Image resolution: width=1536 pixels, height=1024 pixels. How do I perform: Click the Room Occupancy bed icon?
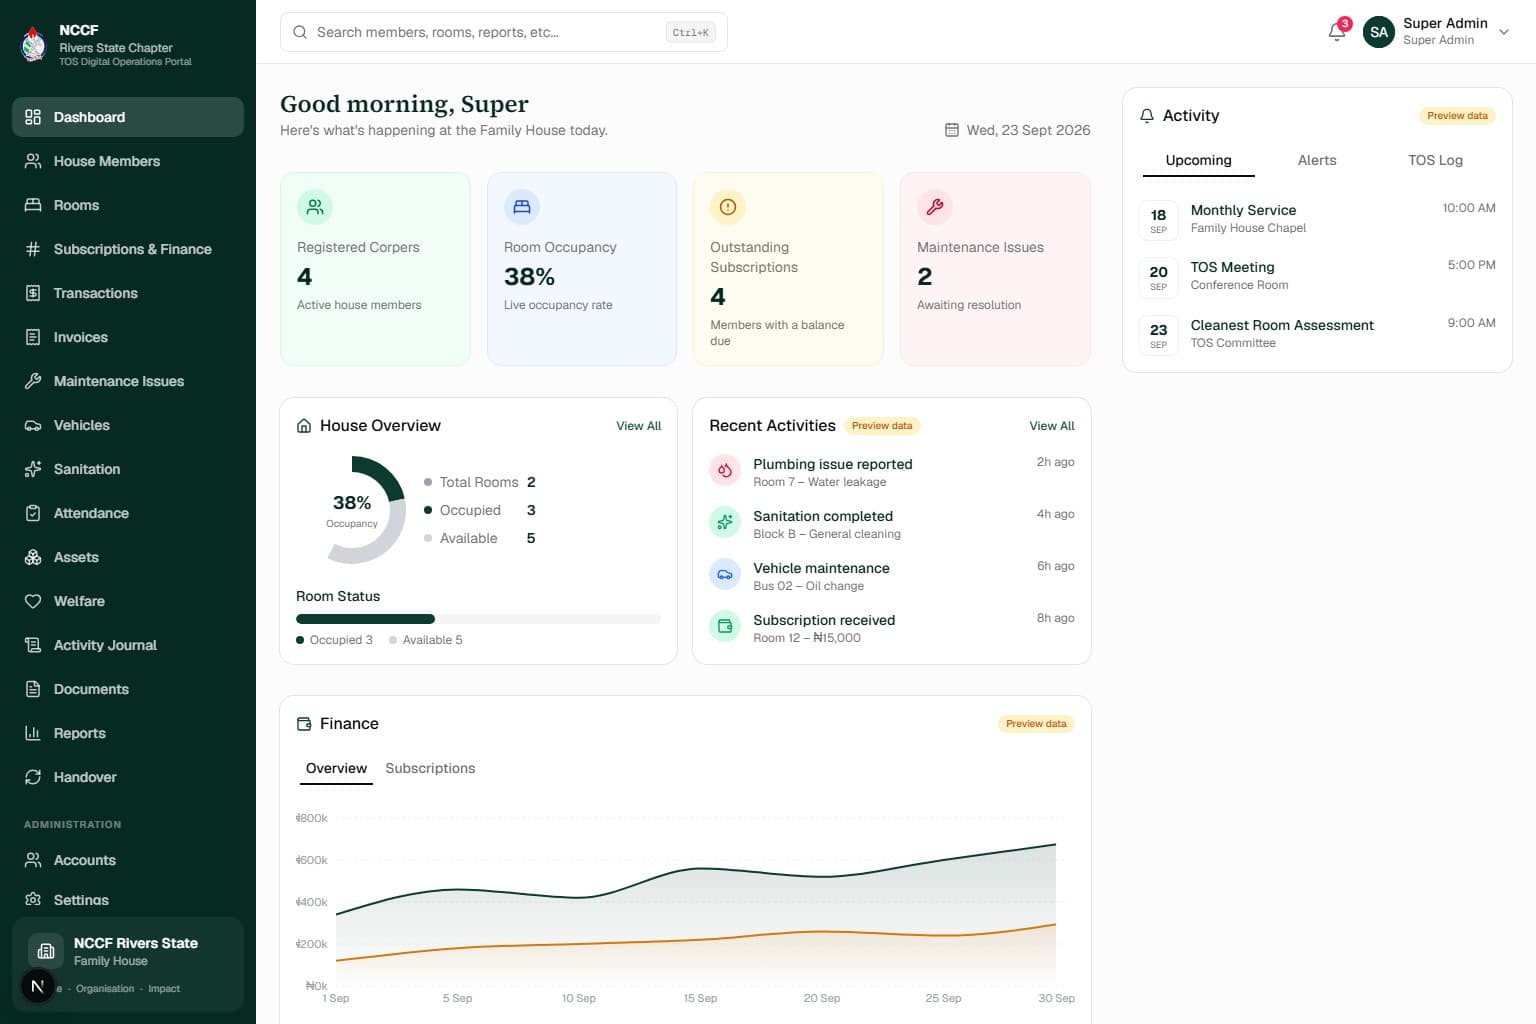[522, 207]
